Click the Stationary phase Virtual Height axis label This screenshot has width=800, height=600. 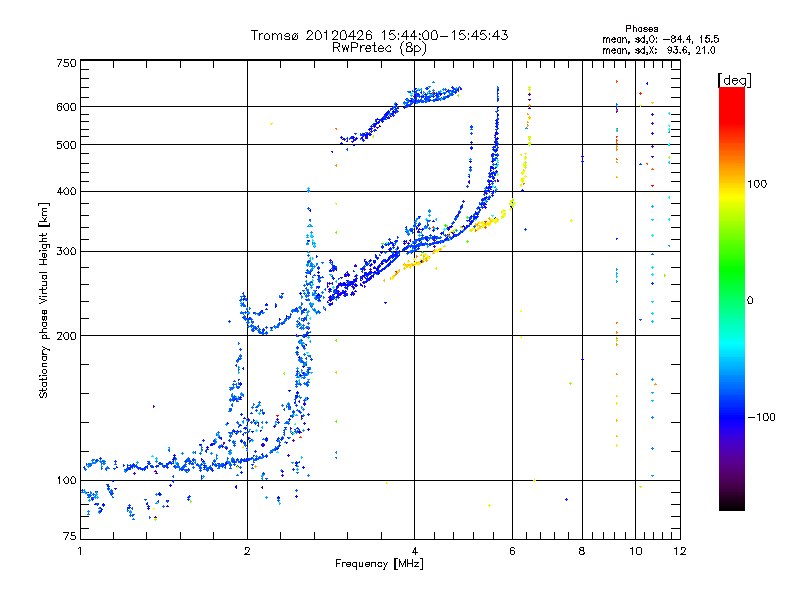coord(44,300)
